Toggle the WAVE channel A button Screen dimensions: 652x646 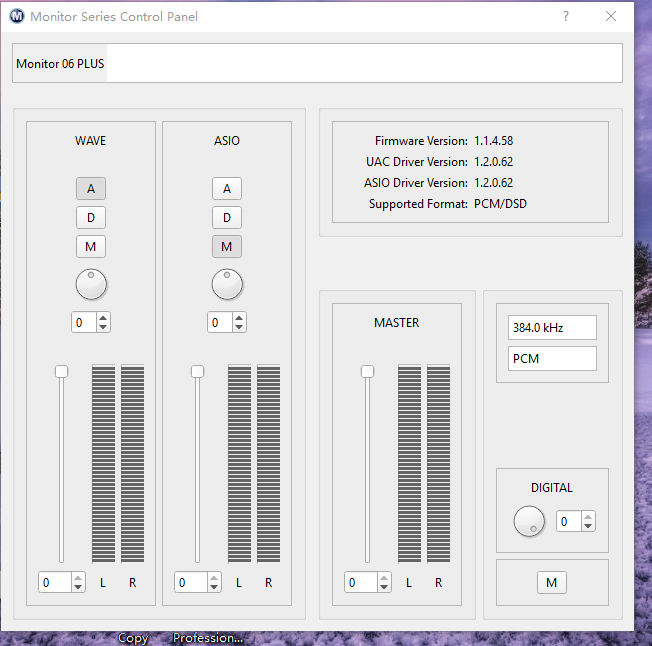point(91,188)
